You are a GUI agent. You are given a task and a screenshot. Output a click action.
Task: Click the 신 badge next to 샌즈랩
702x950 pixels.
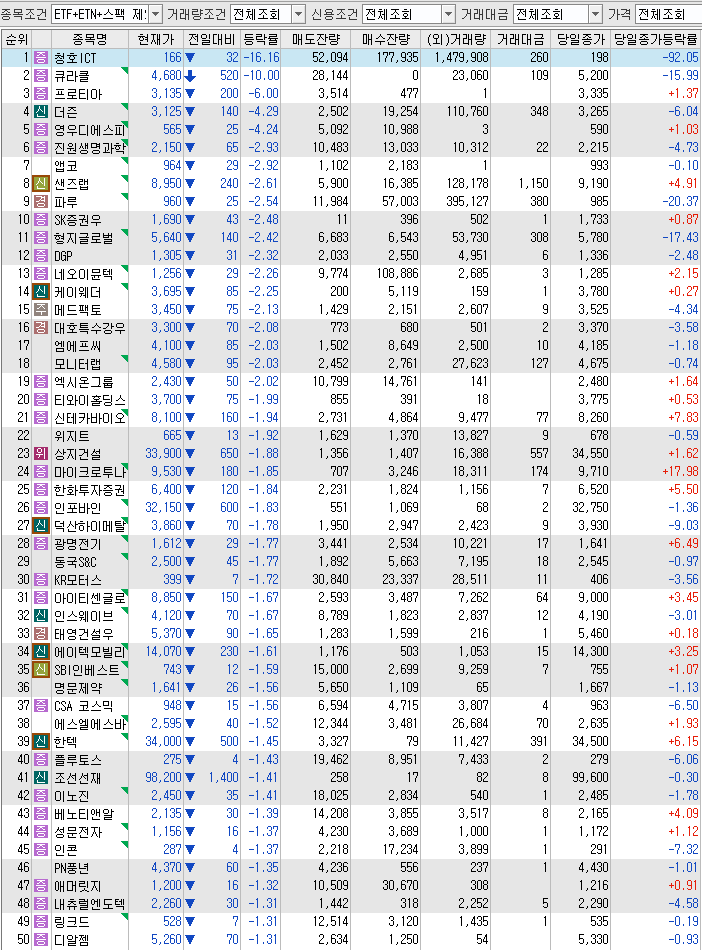pos(41,184)
